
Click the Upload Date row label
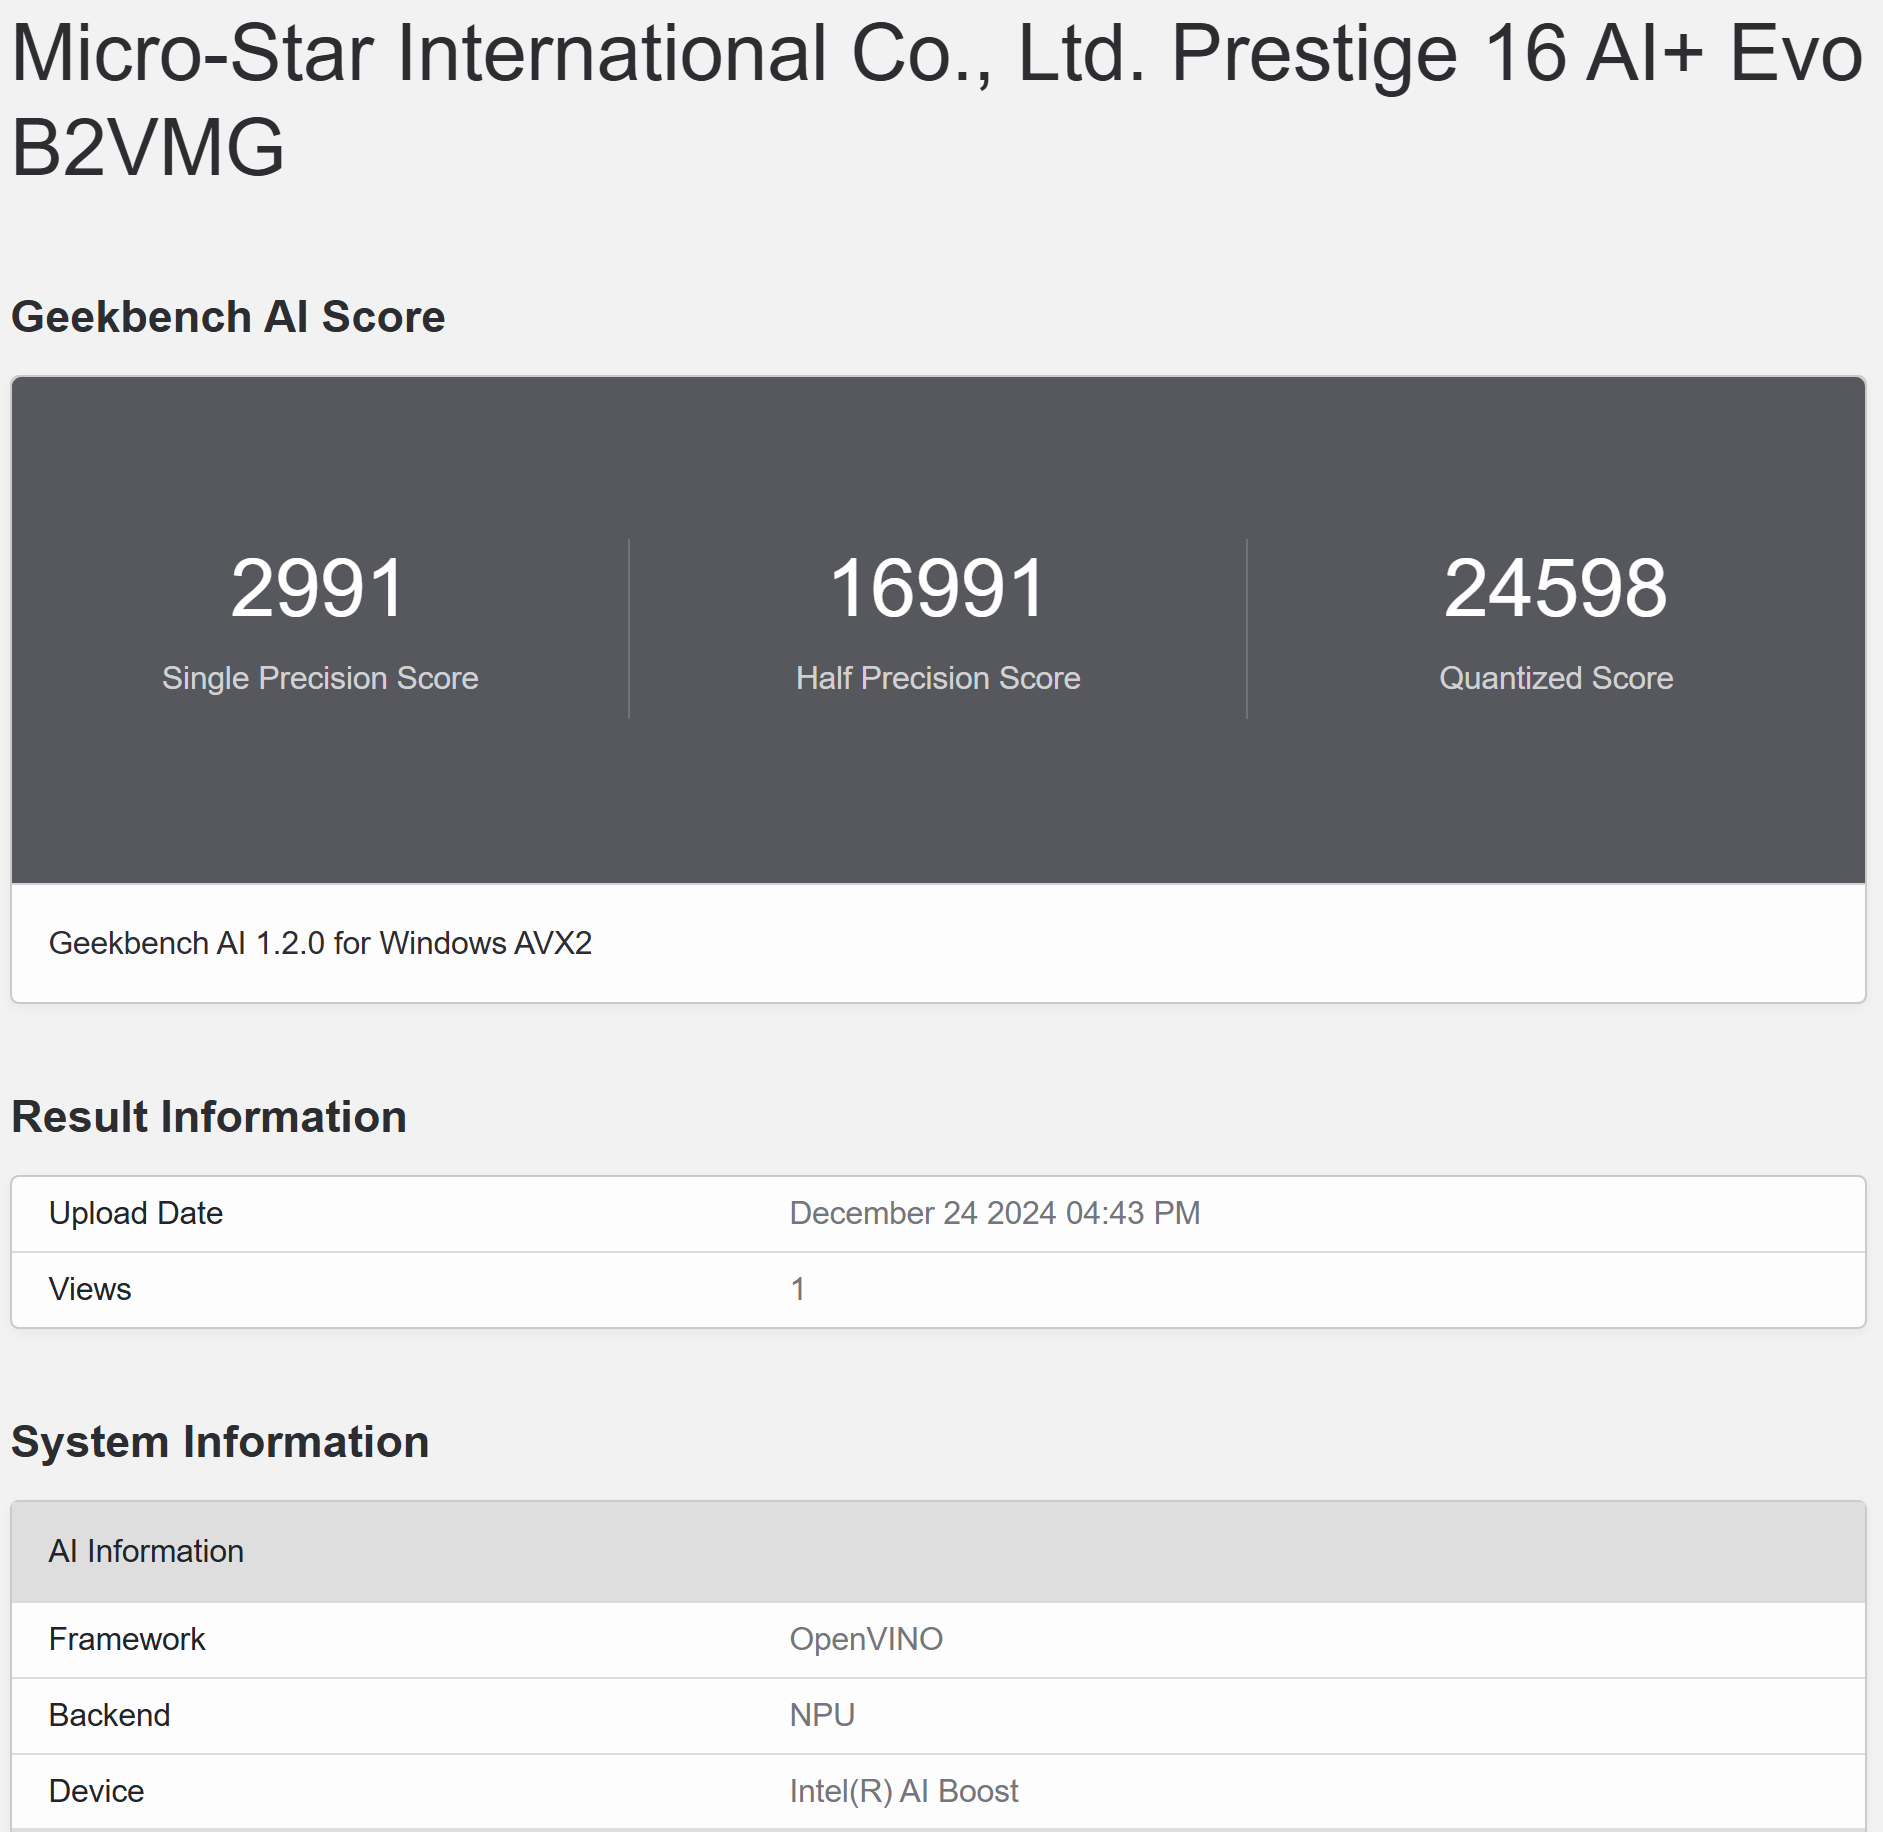point(136,1213)
